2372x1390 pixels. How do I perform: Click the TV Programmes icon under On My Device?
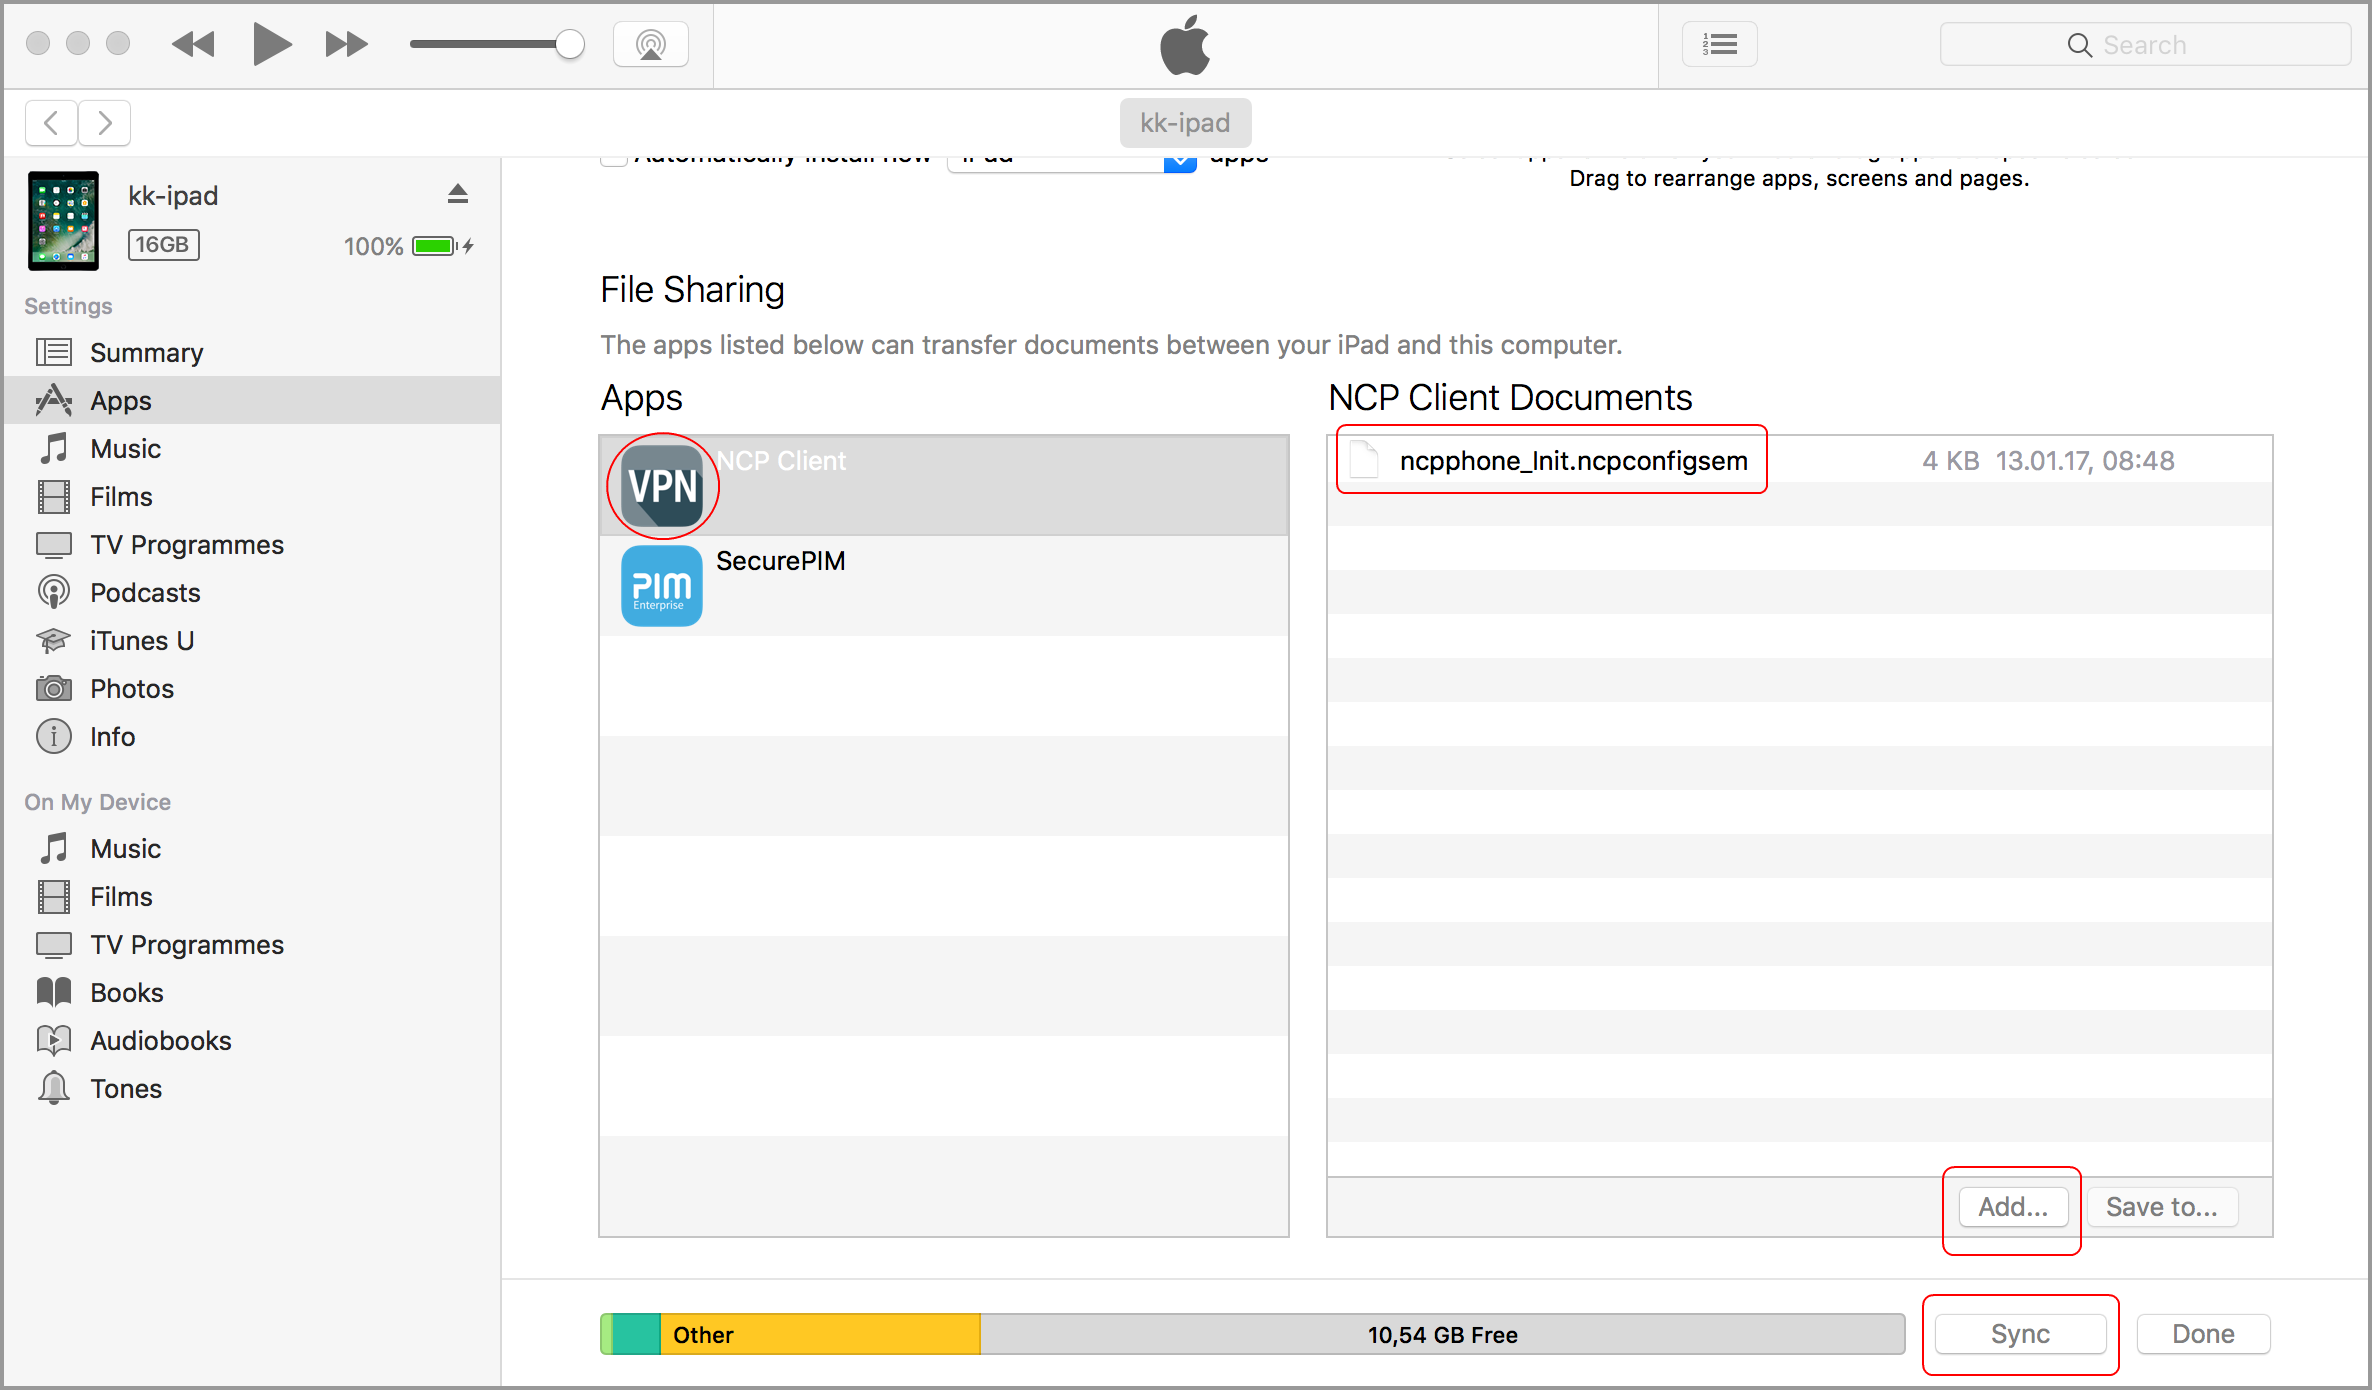point(54,944)
